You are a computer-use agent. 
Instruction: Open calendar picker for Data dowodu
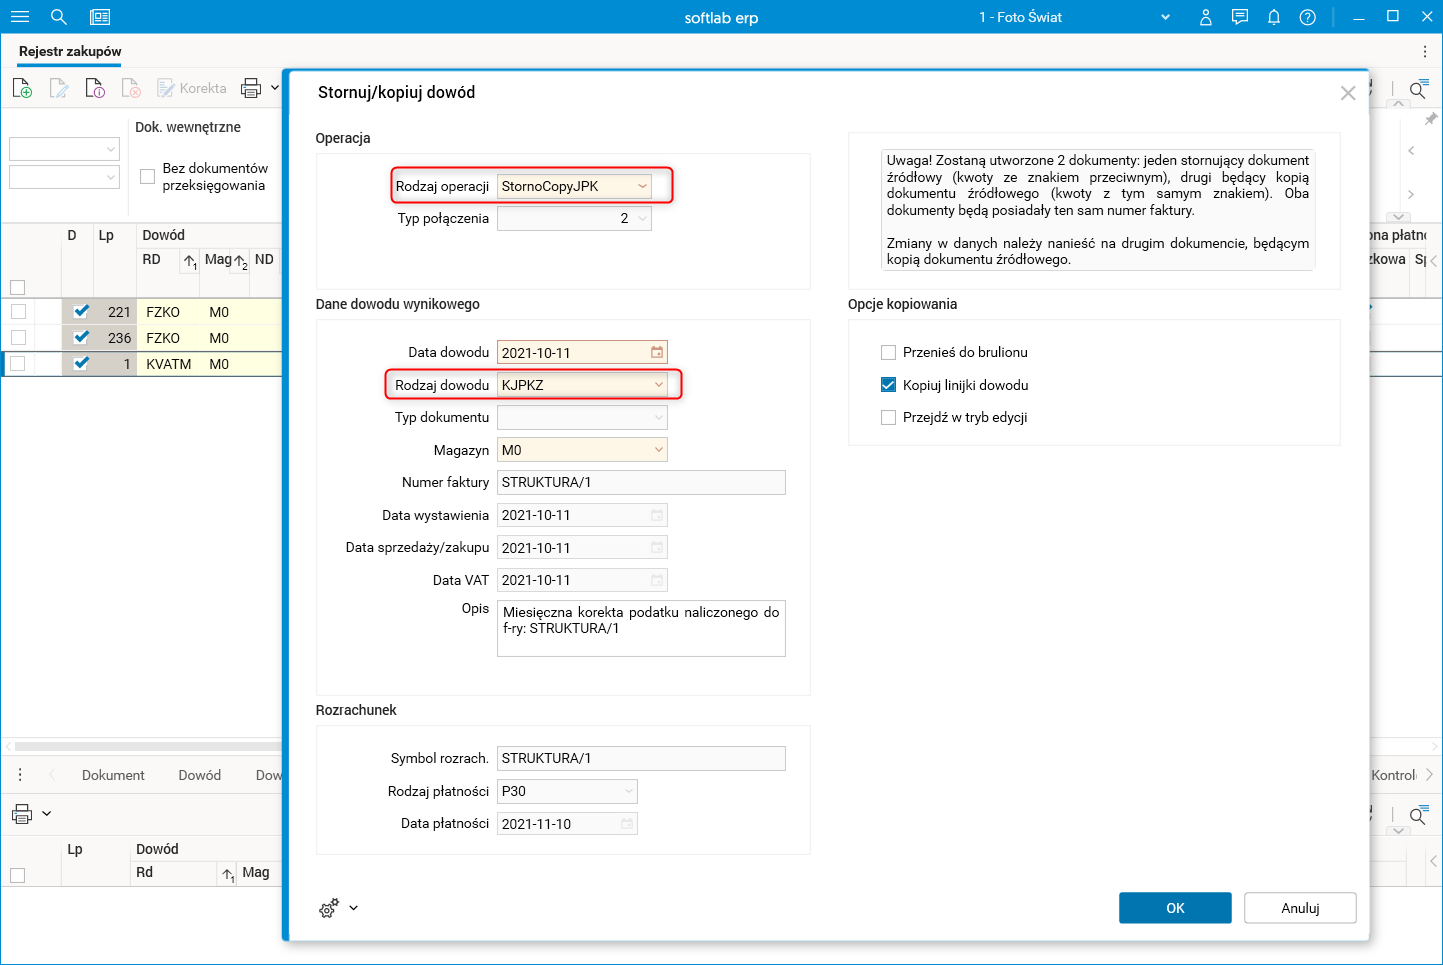click(657, 352)
